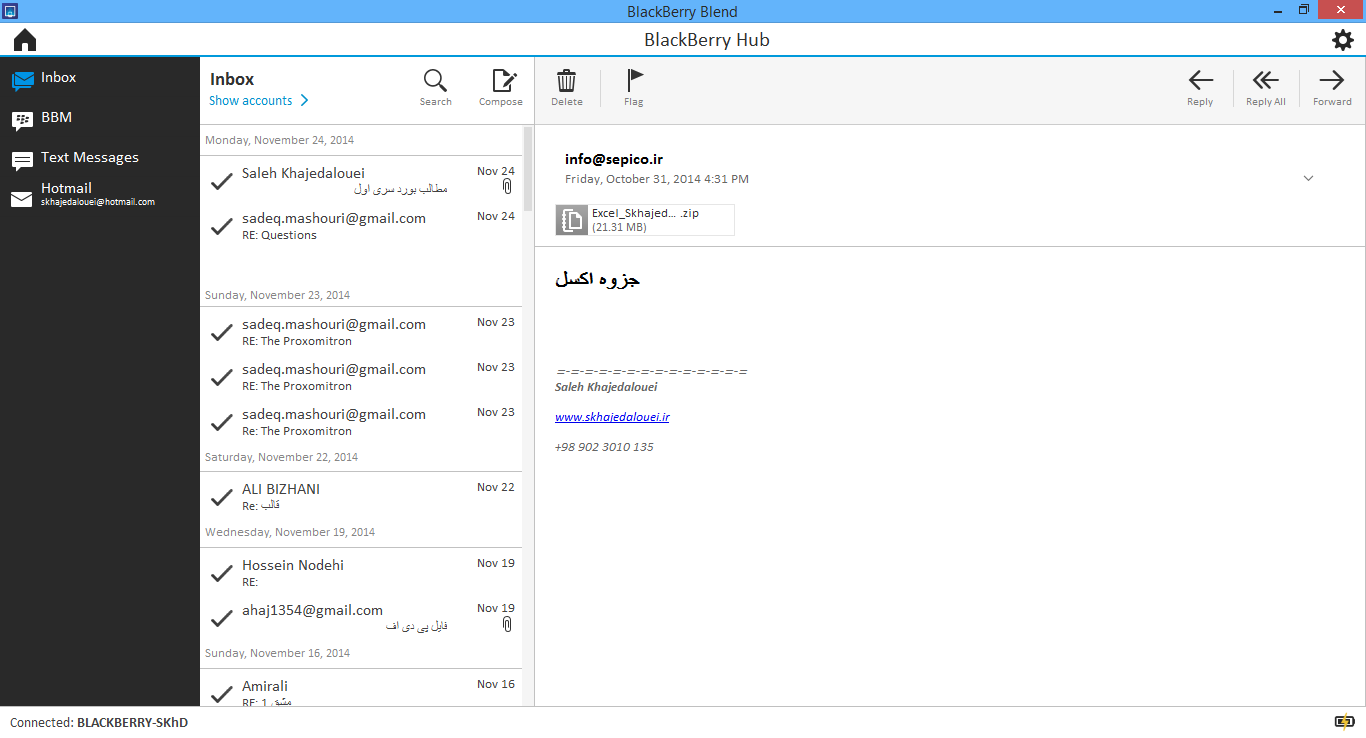This screenshot has width=1366, height=738.
Task: Click the Search magnifier icon
Action: [435, 82]
